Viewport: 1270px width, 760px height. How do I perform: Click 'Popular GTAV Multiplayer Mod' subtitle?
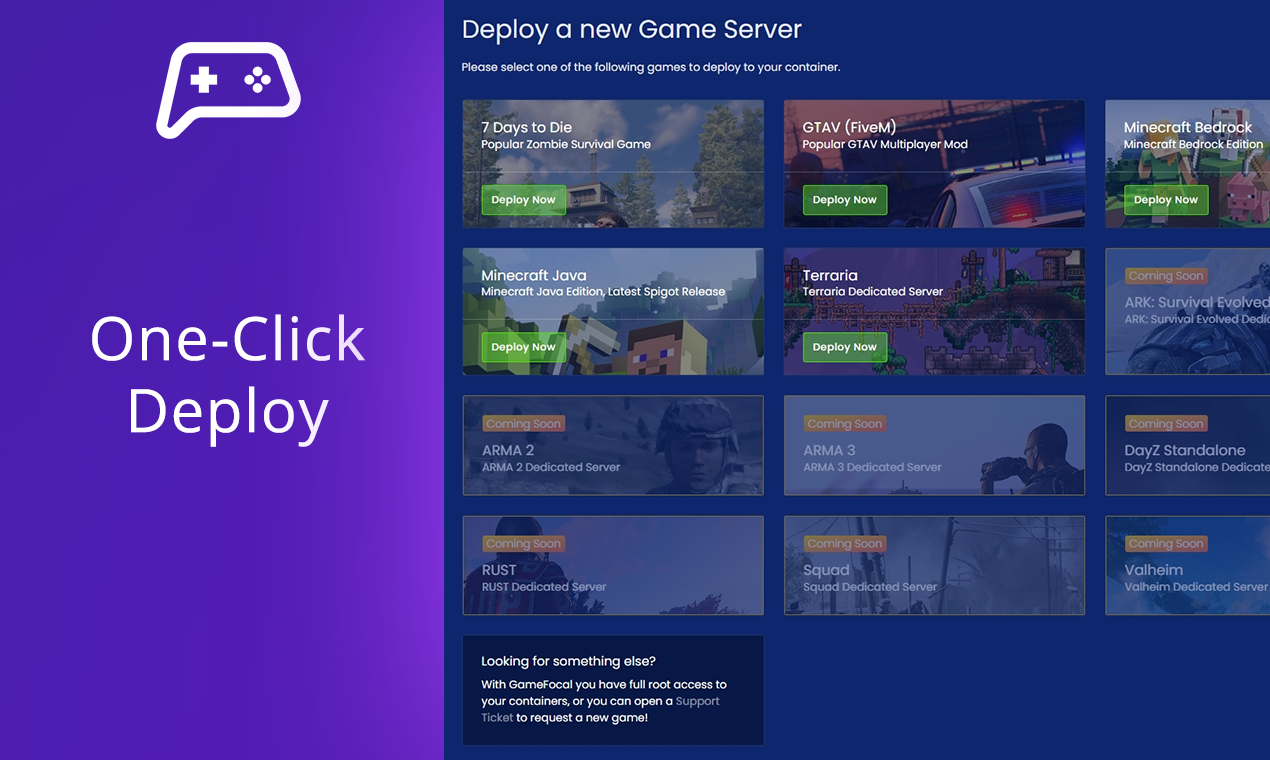tap(885, 144)
